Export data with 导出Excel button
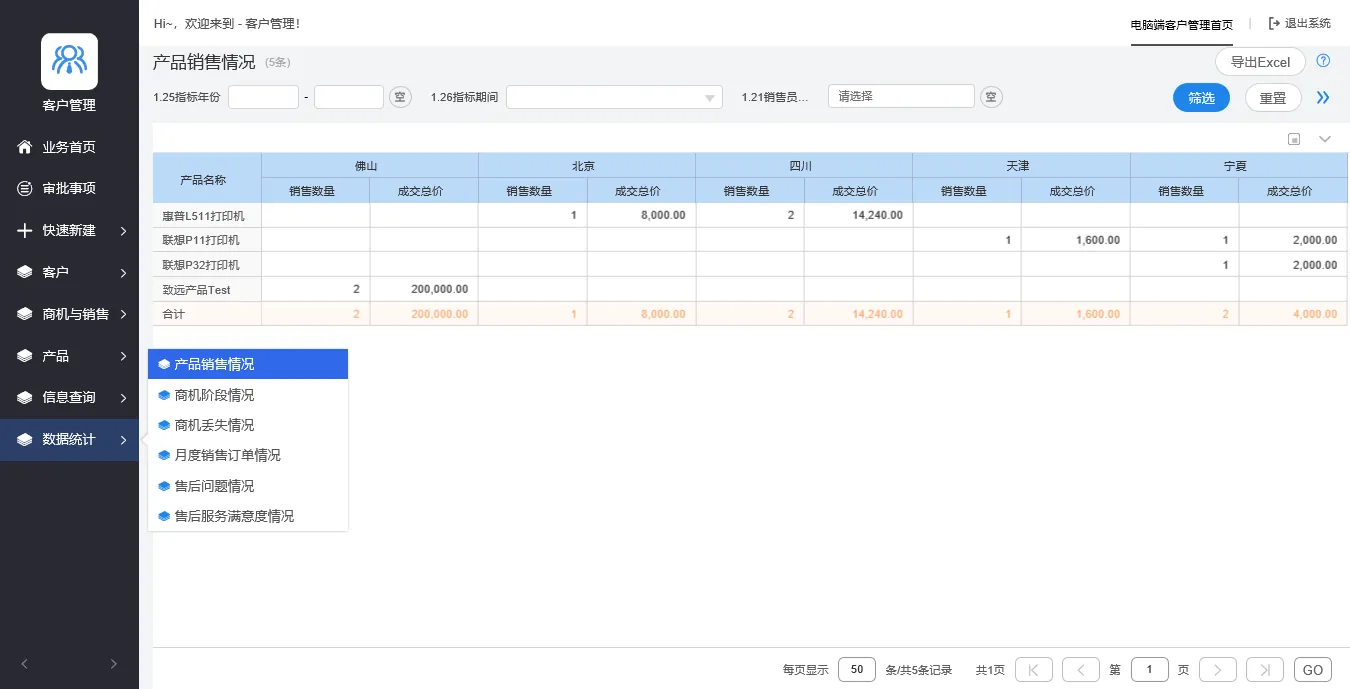Image resolution: width=1350 pixels, height=689 pixels. click(x=1260, y=62)
